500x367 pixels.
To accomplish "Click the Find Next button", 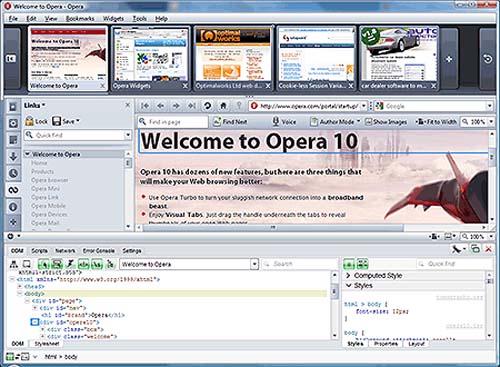I will (x=230, y=122).
